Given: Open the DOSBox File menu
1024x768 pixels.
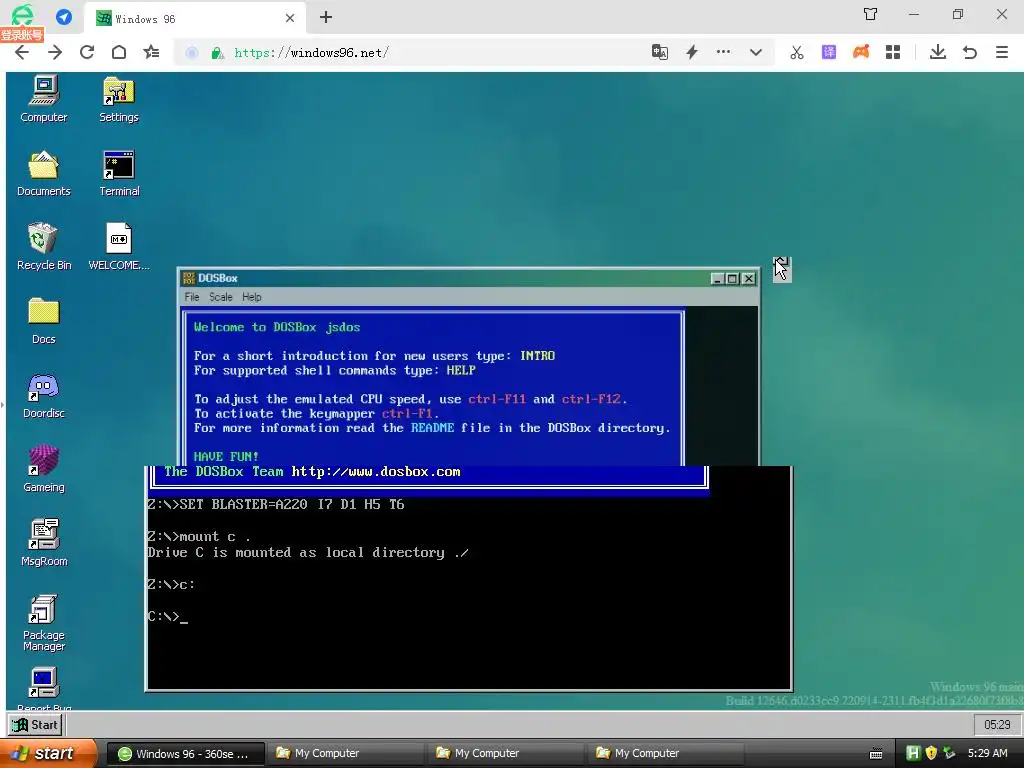Looking at the screenshot, I should pyautogui.click(x=192, y=297).
